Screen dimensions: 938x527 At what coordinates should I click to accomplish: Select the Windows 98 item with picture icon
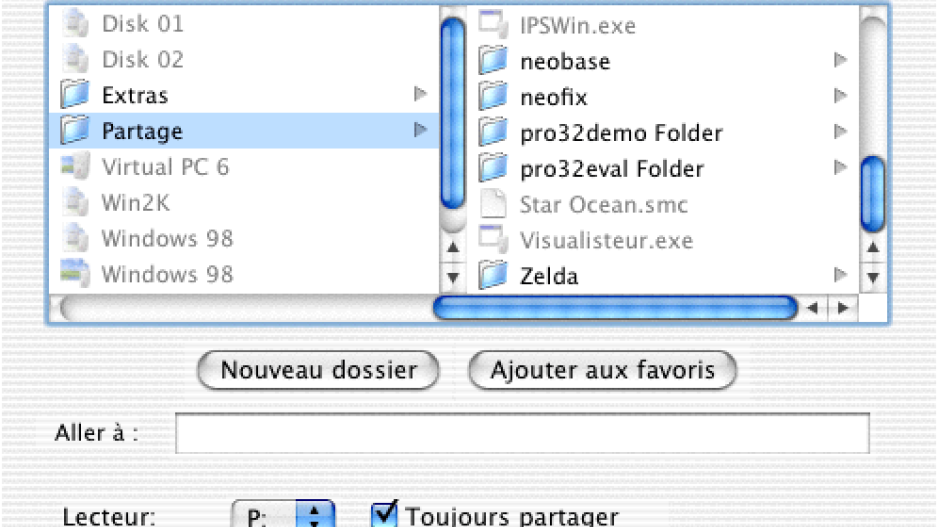coord(147,274)
